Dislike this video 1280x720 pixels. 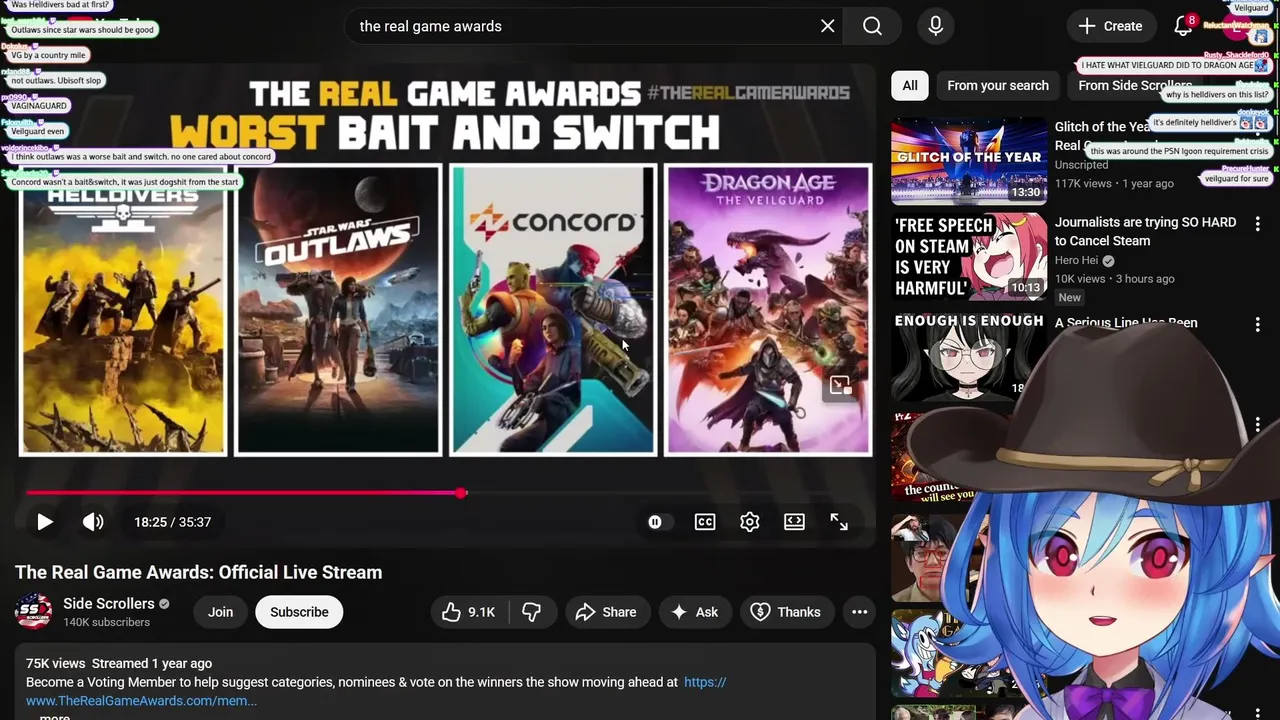point(532,612)
